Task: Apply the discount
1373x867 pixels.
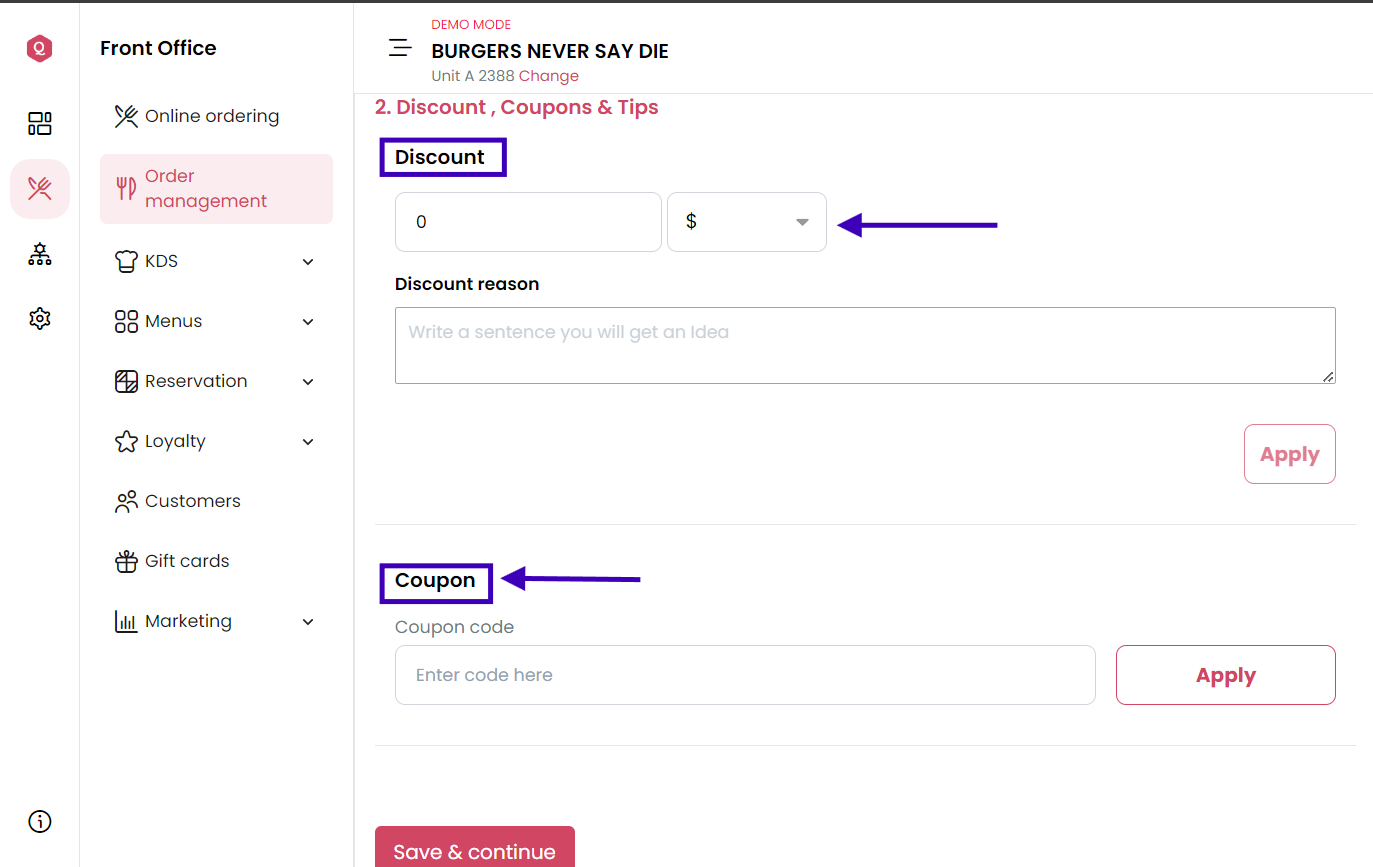Action: [x=1289, y=454]
